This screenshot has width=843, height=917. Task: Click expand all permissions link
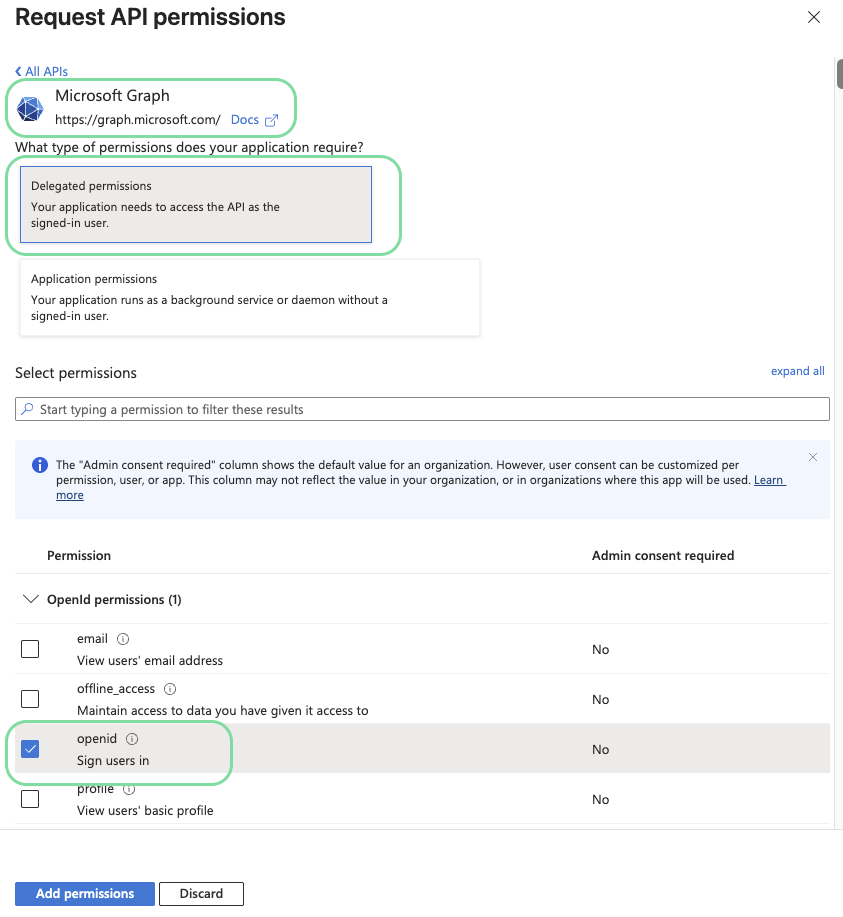797,371
